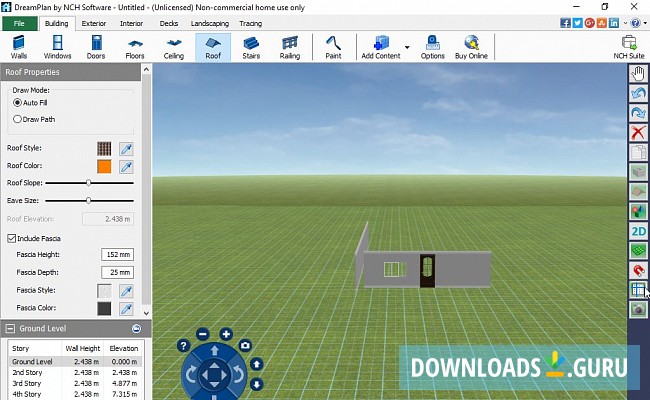Select the Walls tool
Viewport: 650px width, 400px height.
tap(19, 47)
